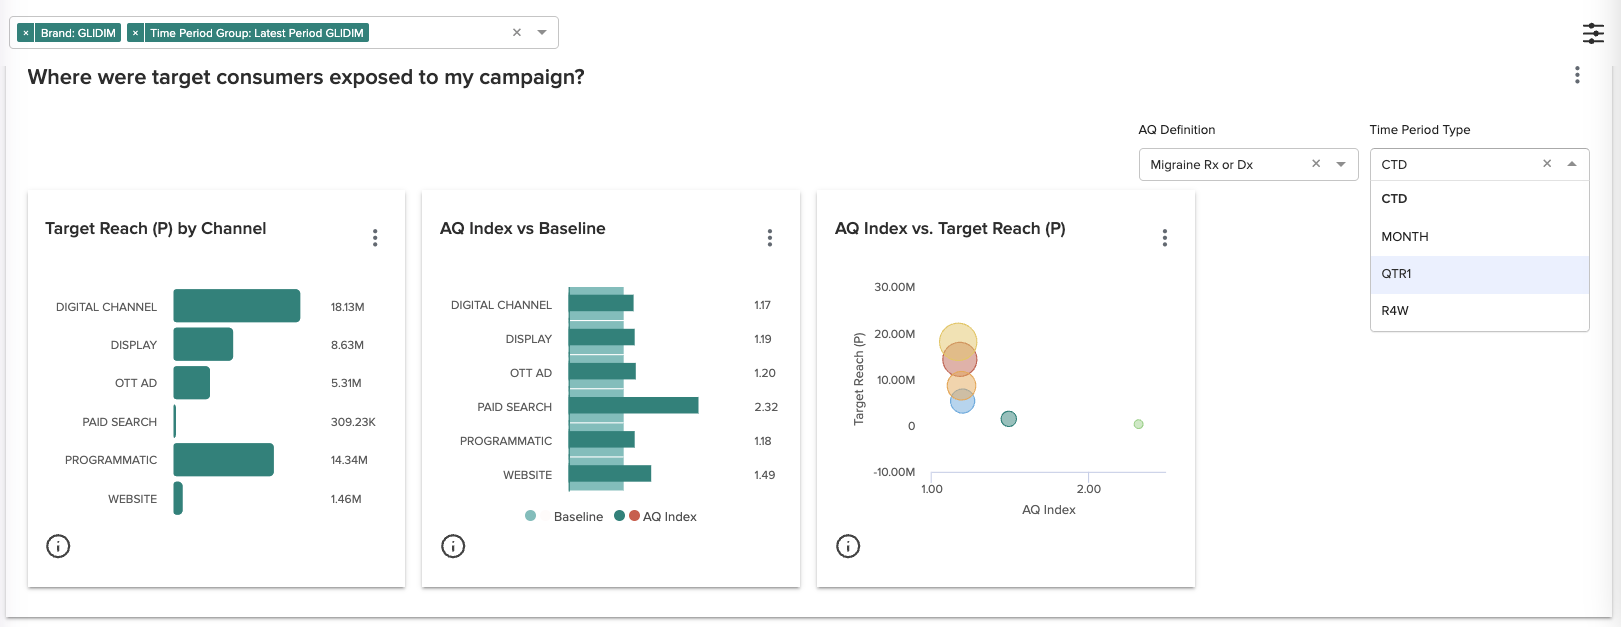Choose the R4W time period option
This screenshot has width=1621, height=627.
pos(1395,311)
